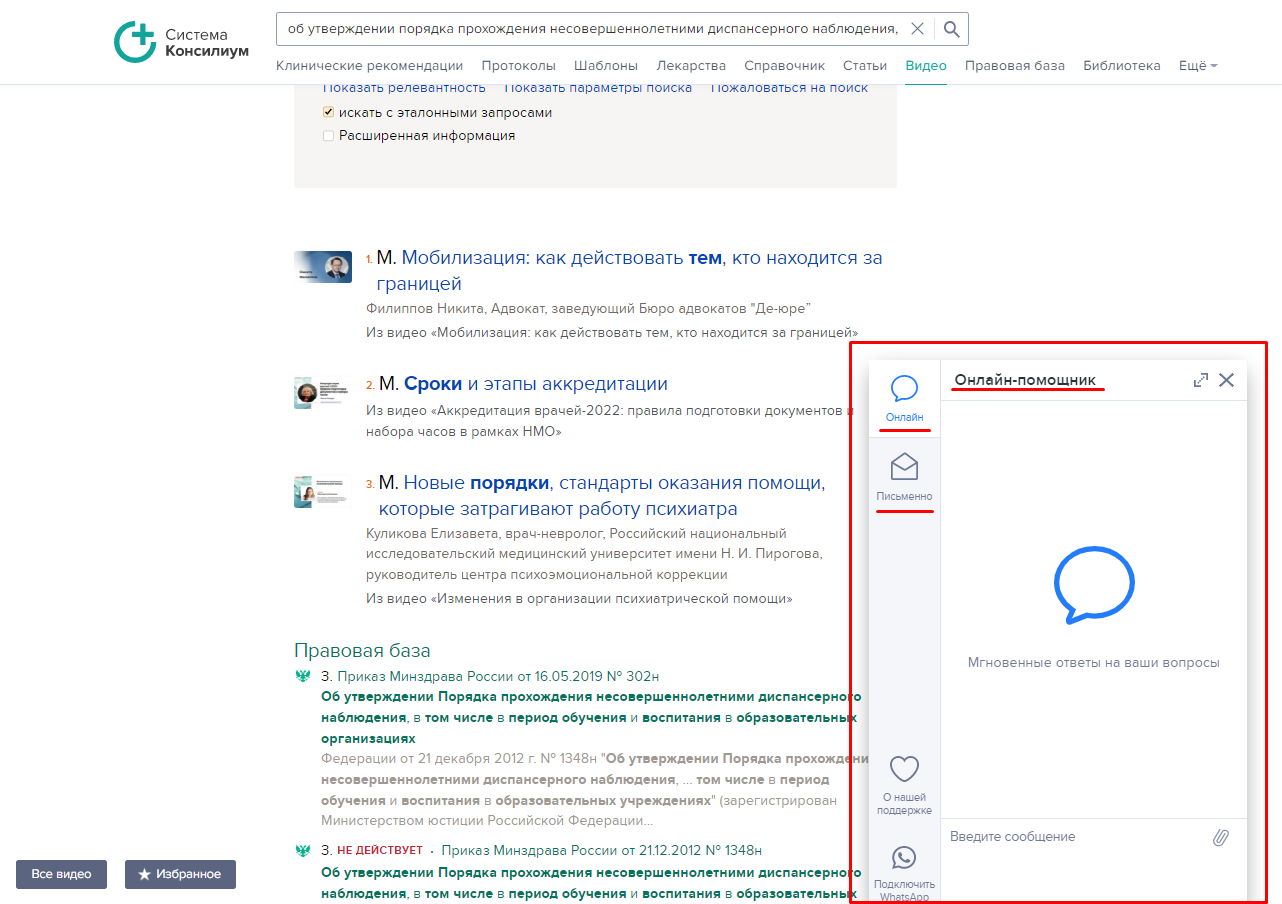Open Правовая база tab
Image resolution: width=1282 pixels, height=904 pixels.
click(x=1015, y=66)
